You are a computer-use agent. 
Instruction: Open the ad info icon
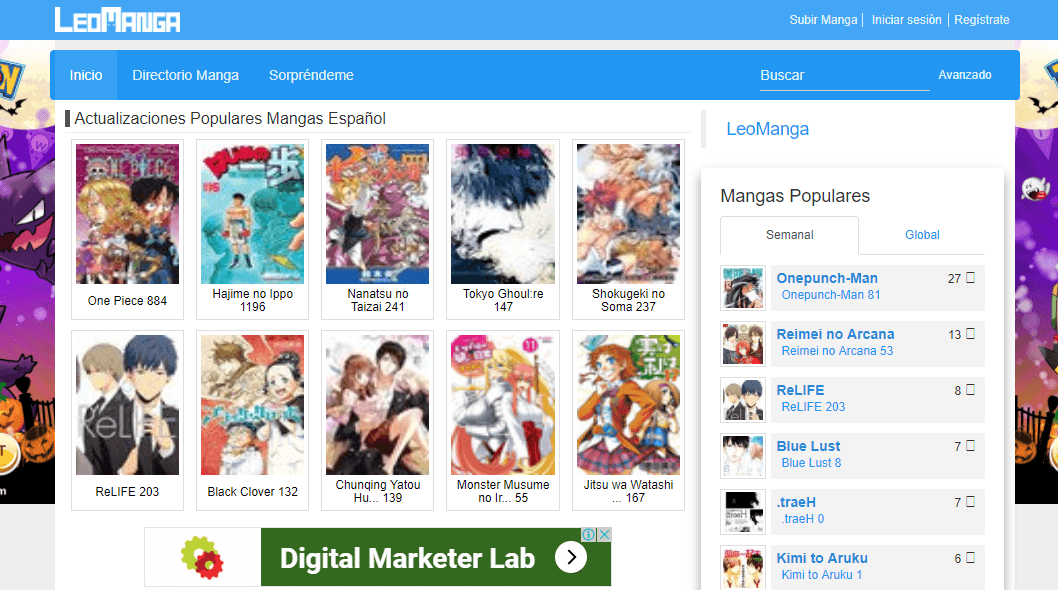click(589, 535)
